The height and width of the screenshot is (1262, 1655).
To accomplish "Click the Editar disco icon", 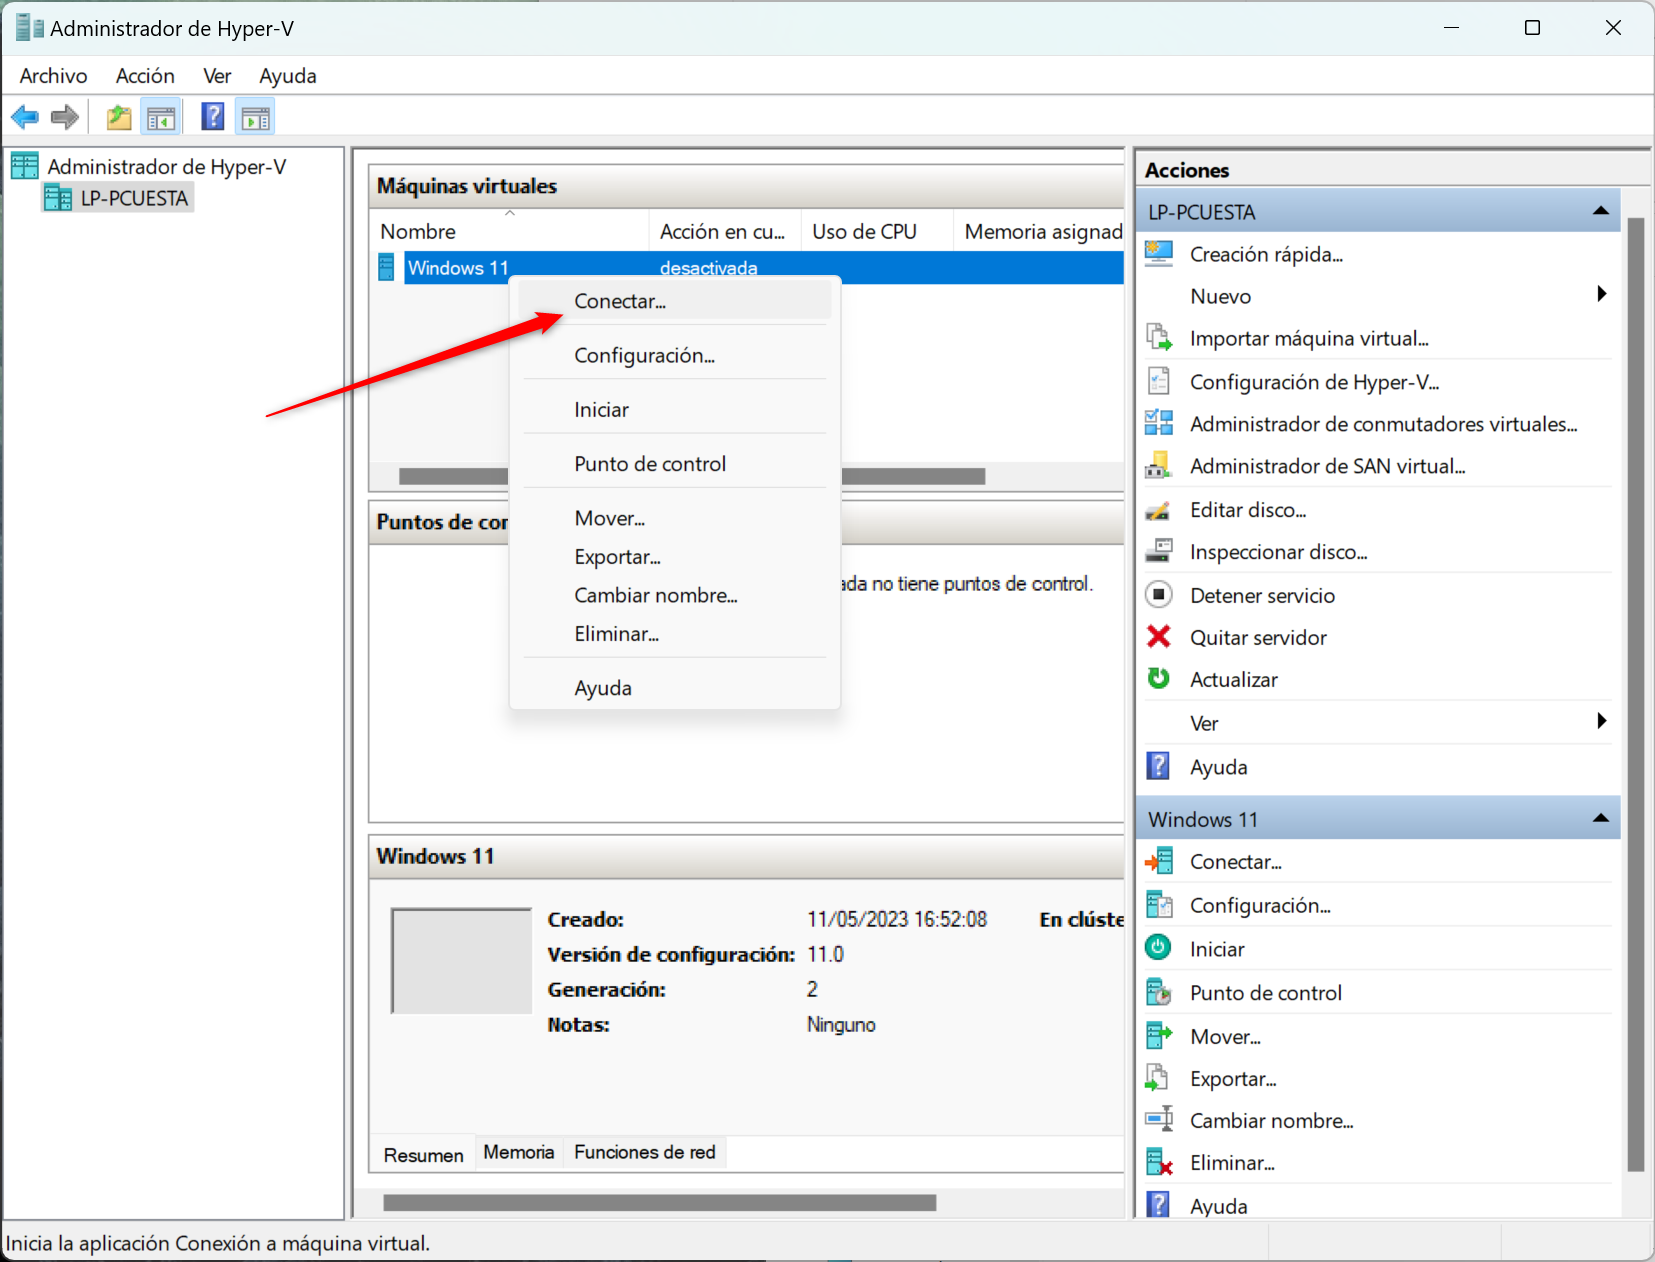I will pyautogui.click(x=1159, y=510).
